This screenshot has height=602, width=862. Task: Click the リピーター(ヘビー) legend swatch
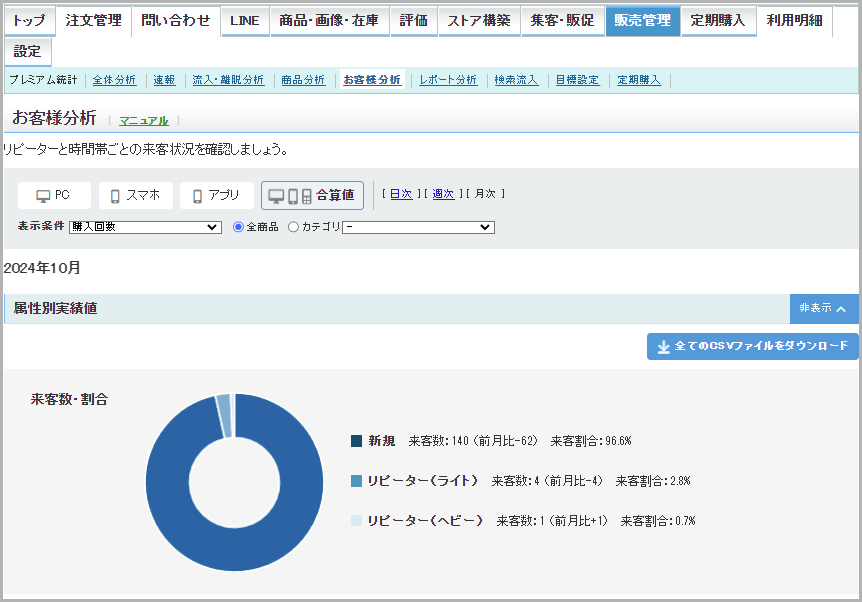tap(356, 521)
